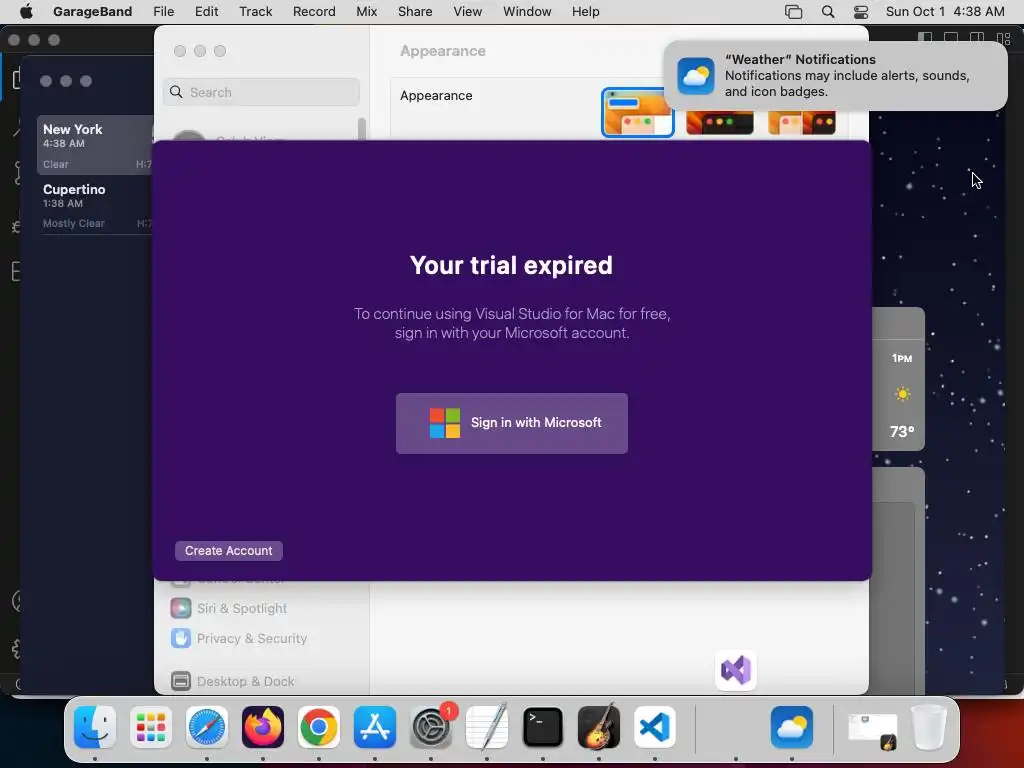This screenshot has width=1024, height=768.
Task: Open the GarageBand menu
Action: (x=92, y=11)
